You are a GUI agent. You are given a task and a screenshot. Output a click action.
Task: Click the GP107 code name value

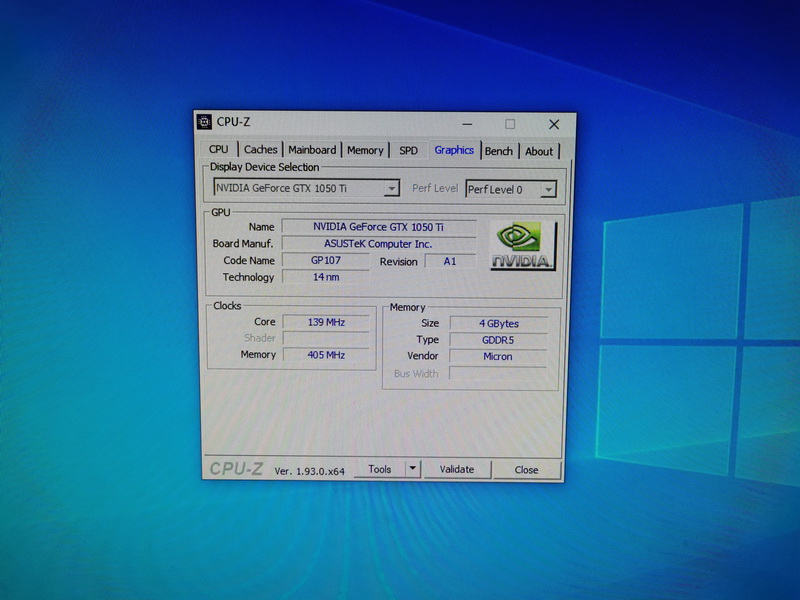tap(326, 260)
